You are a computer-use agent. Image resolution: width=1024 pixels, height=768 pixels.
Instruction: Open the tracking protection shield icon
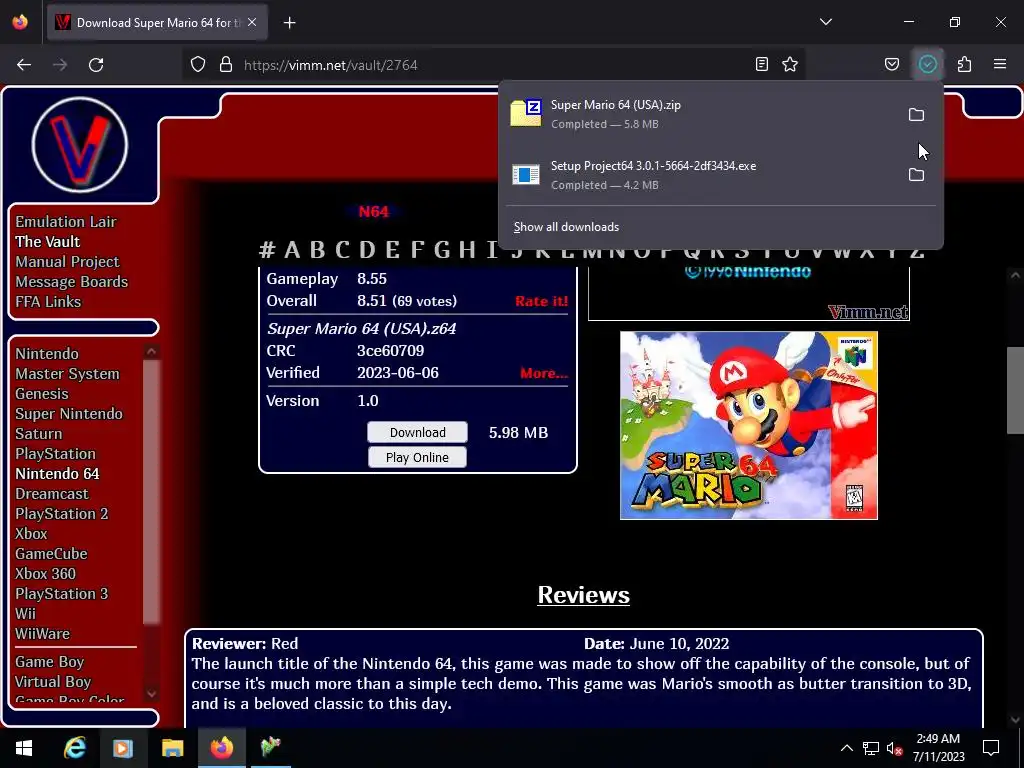click(198, 65)
